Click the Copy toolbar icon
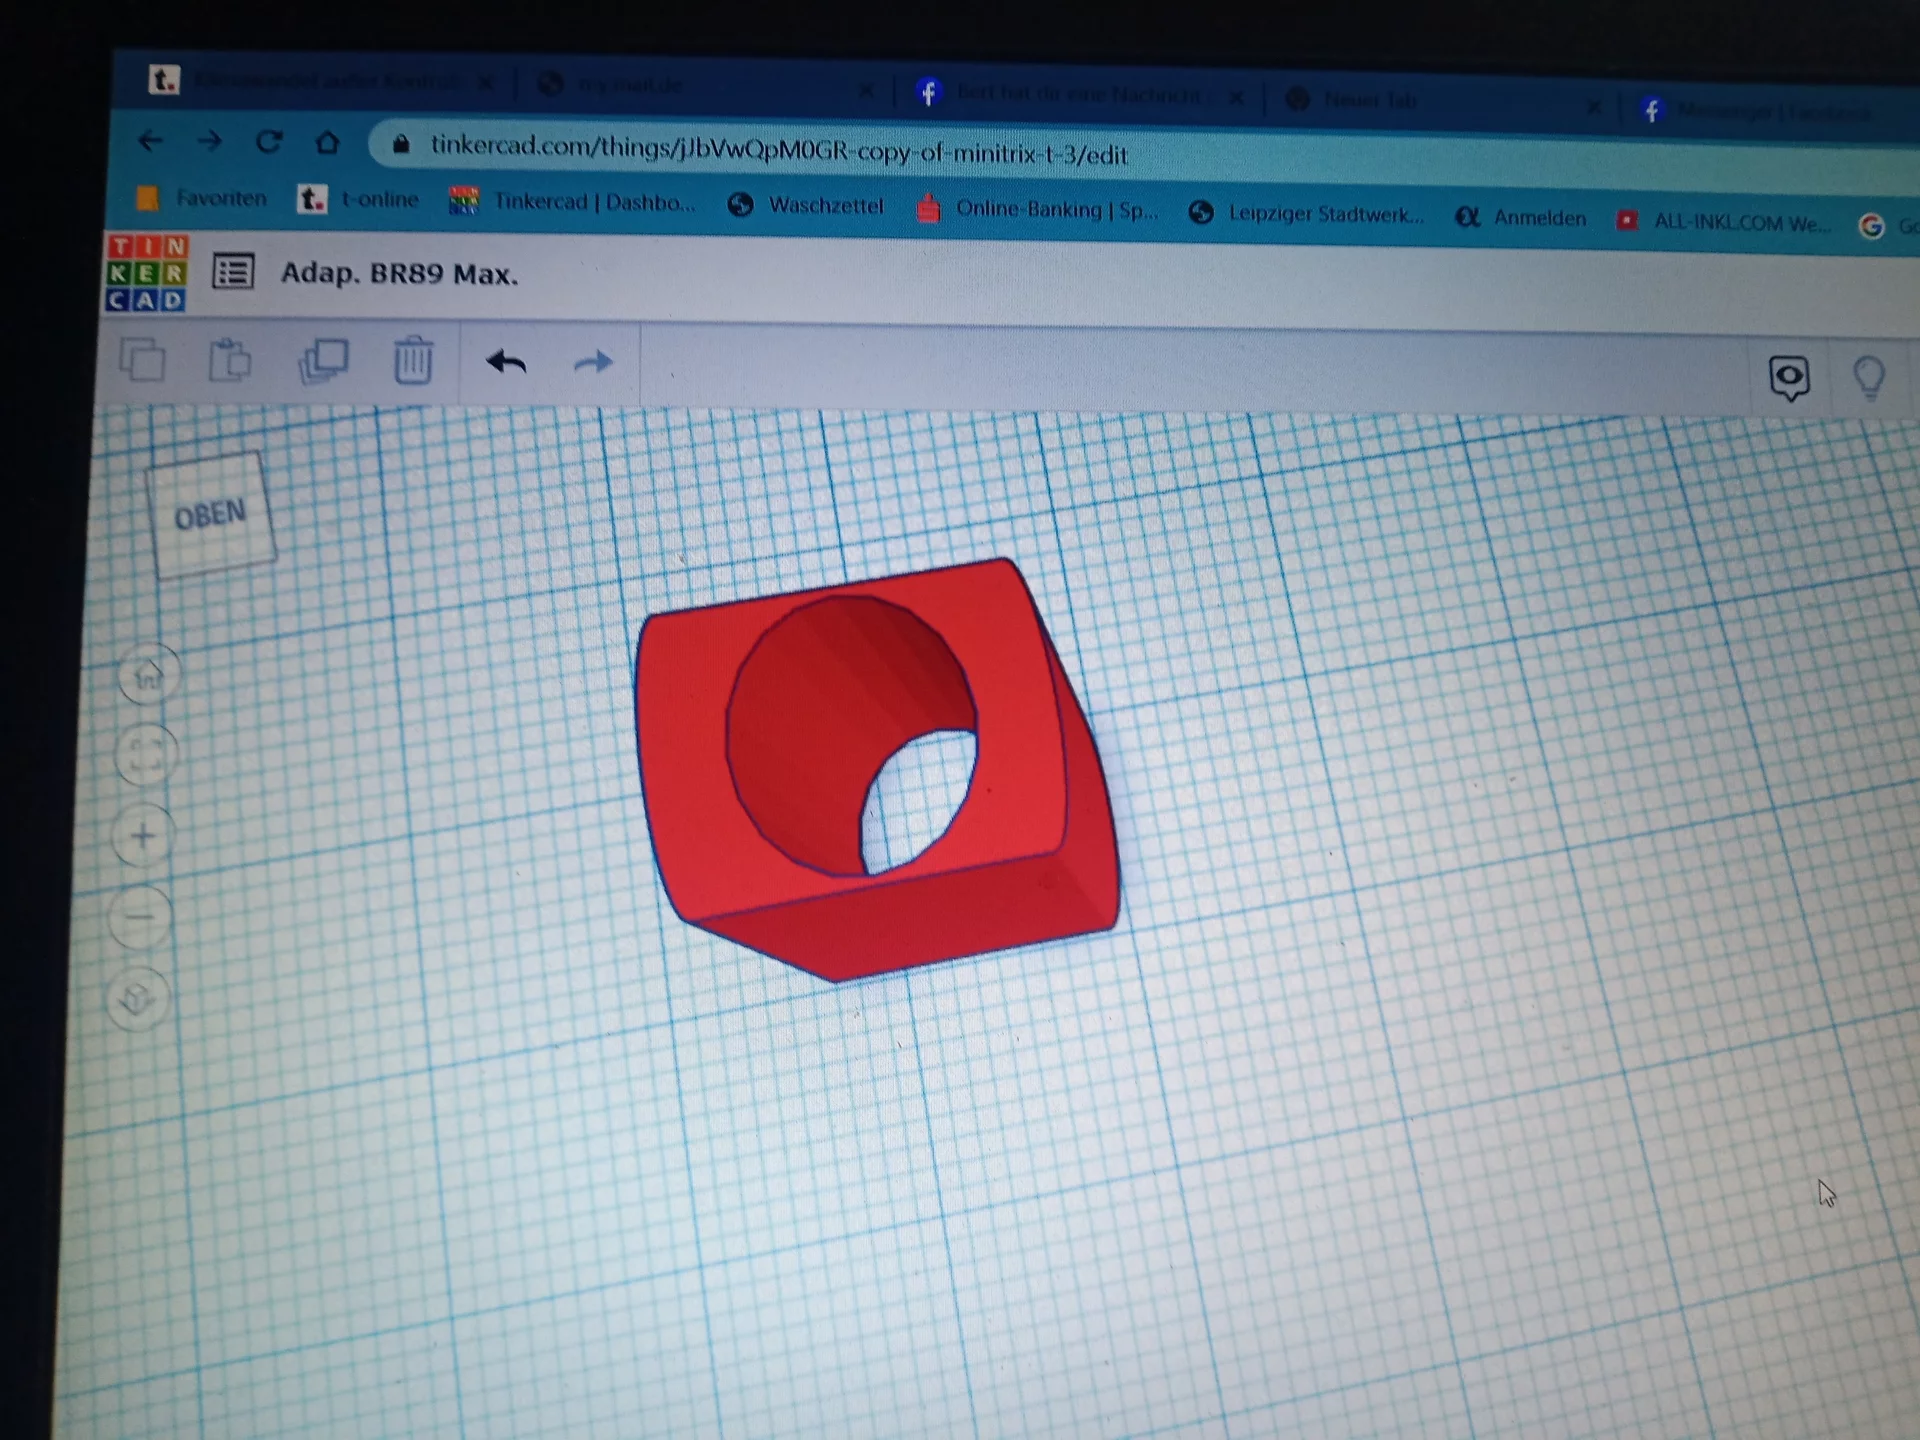 [142, 360]
